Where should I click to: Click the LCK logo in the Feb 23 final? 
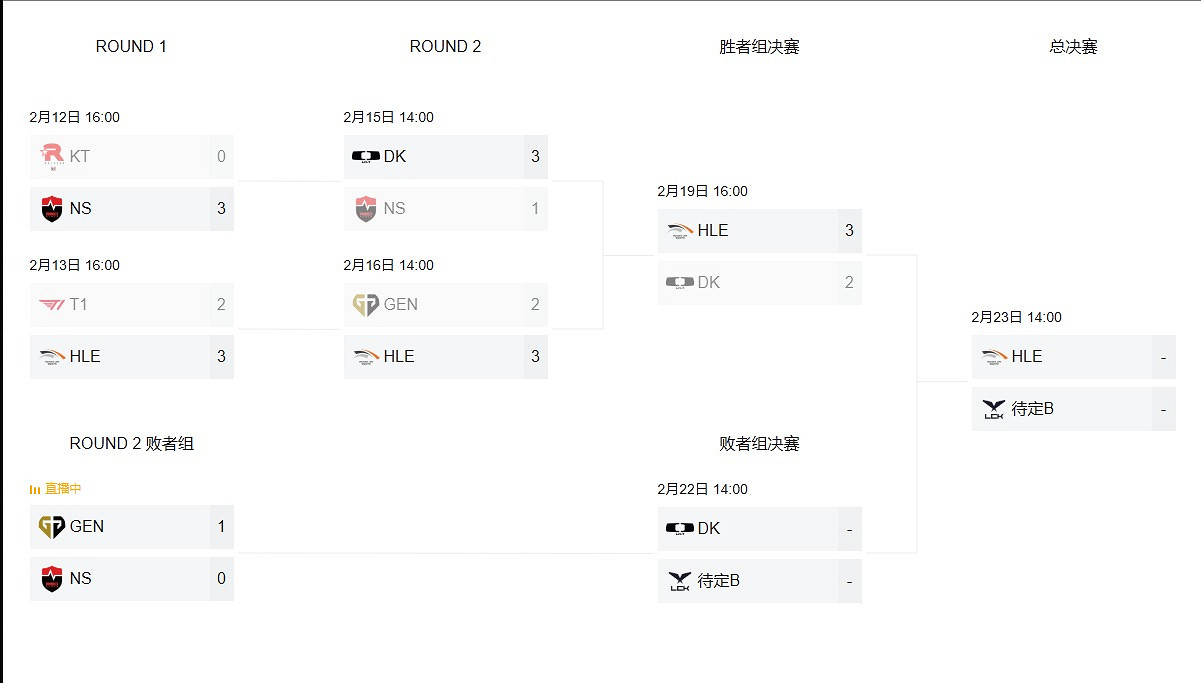point(994,409)
